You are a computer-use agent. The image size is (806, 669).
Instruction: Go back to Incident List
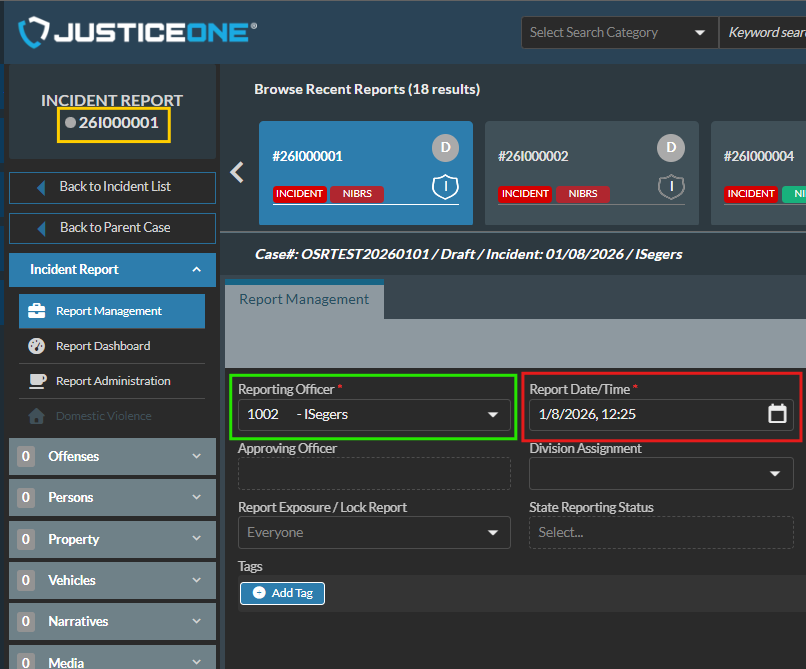tap(112, 187)
